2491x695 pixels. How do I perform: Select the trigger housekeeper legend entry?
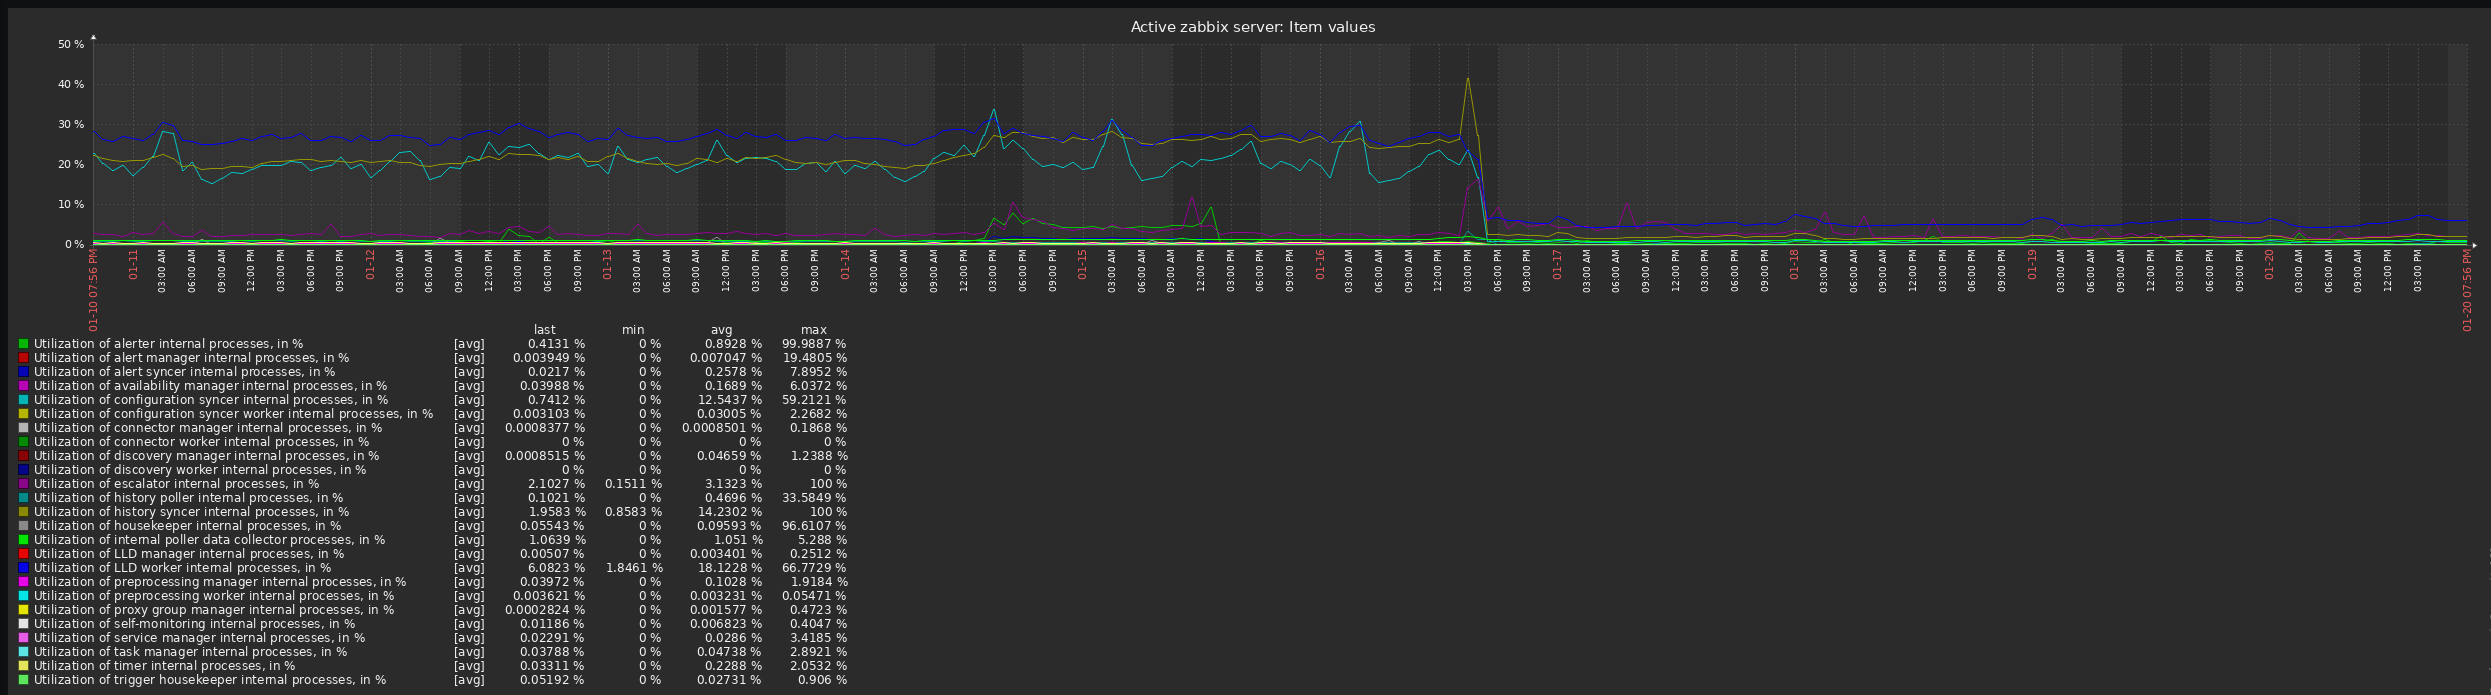pyautogui.click(x=433, y=679)
